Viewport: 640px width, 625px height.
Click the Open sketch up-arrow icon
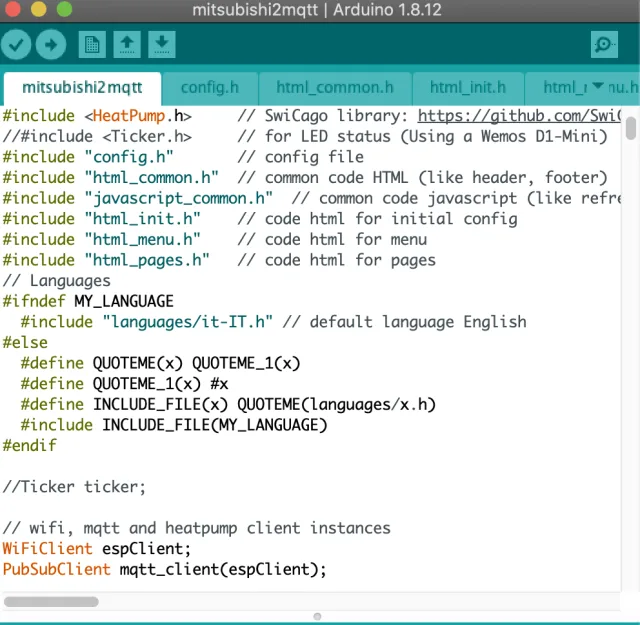tap(127, 44)
